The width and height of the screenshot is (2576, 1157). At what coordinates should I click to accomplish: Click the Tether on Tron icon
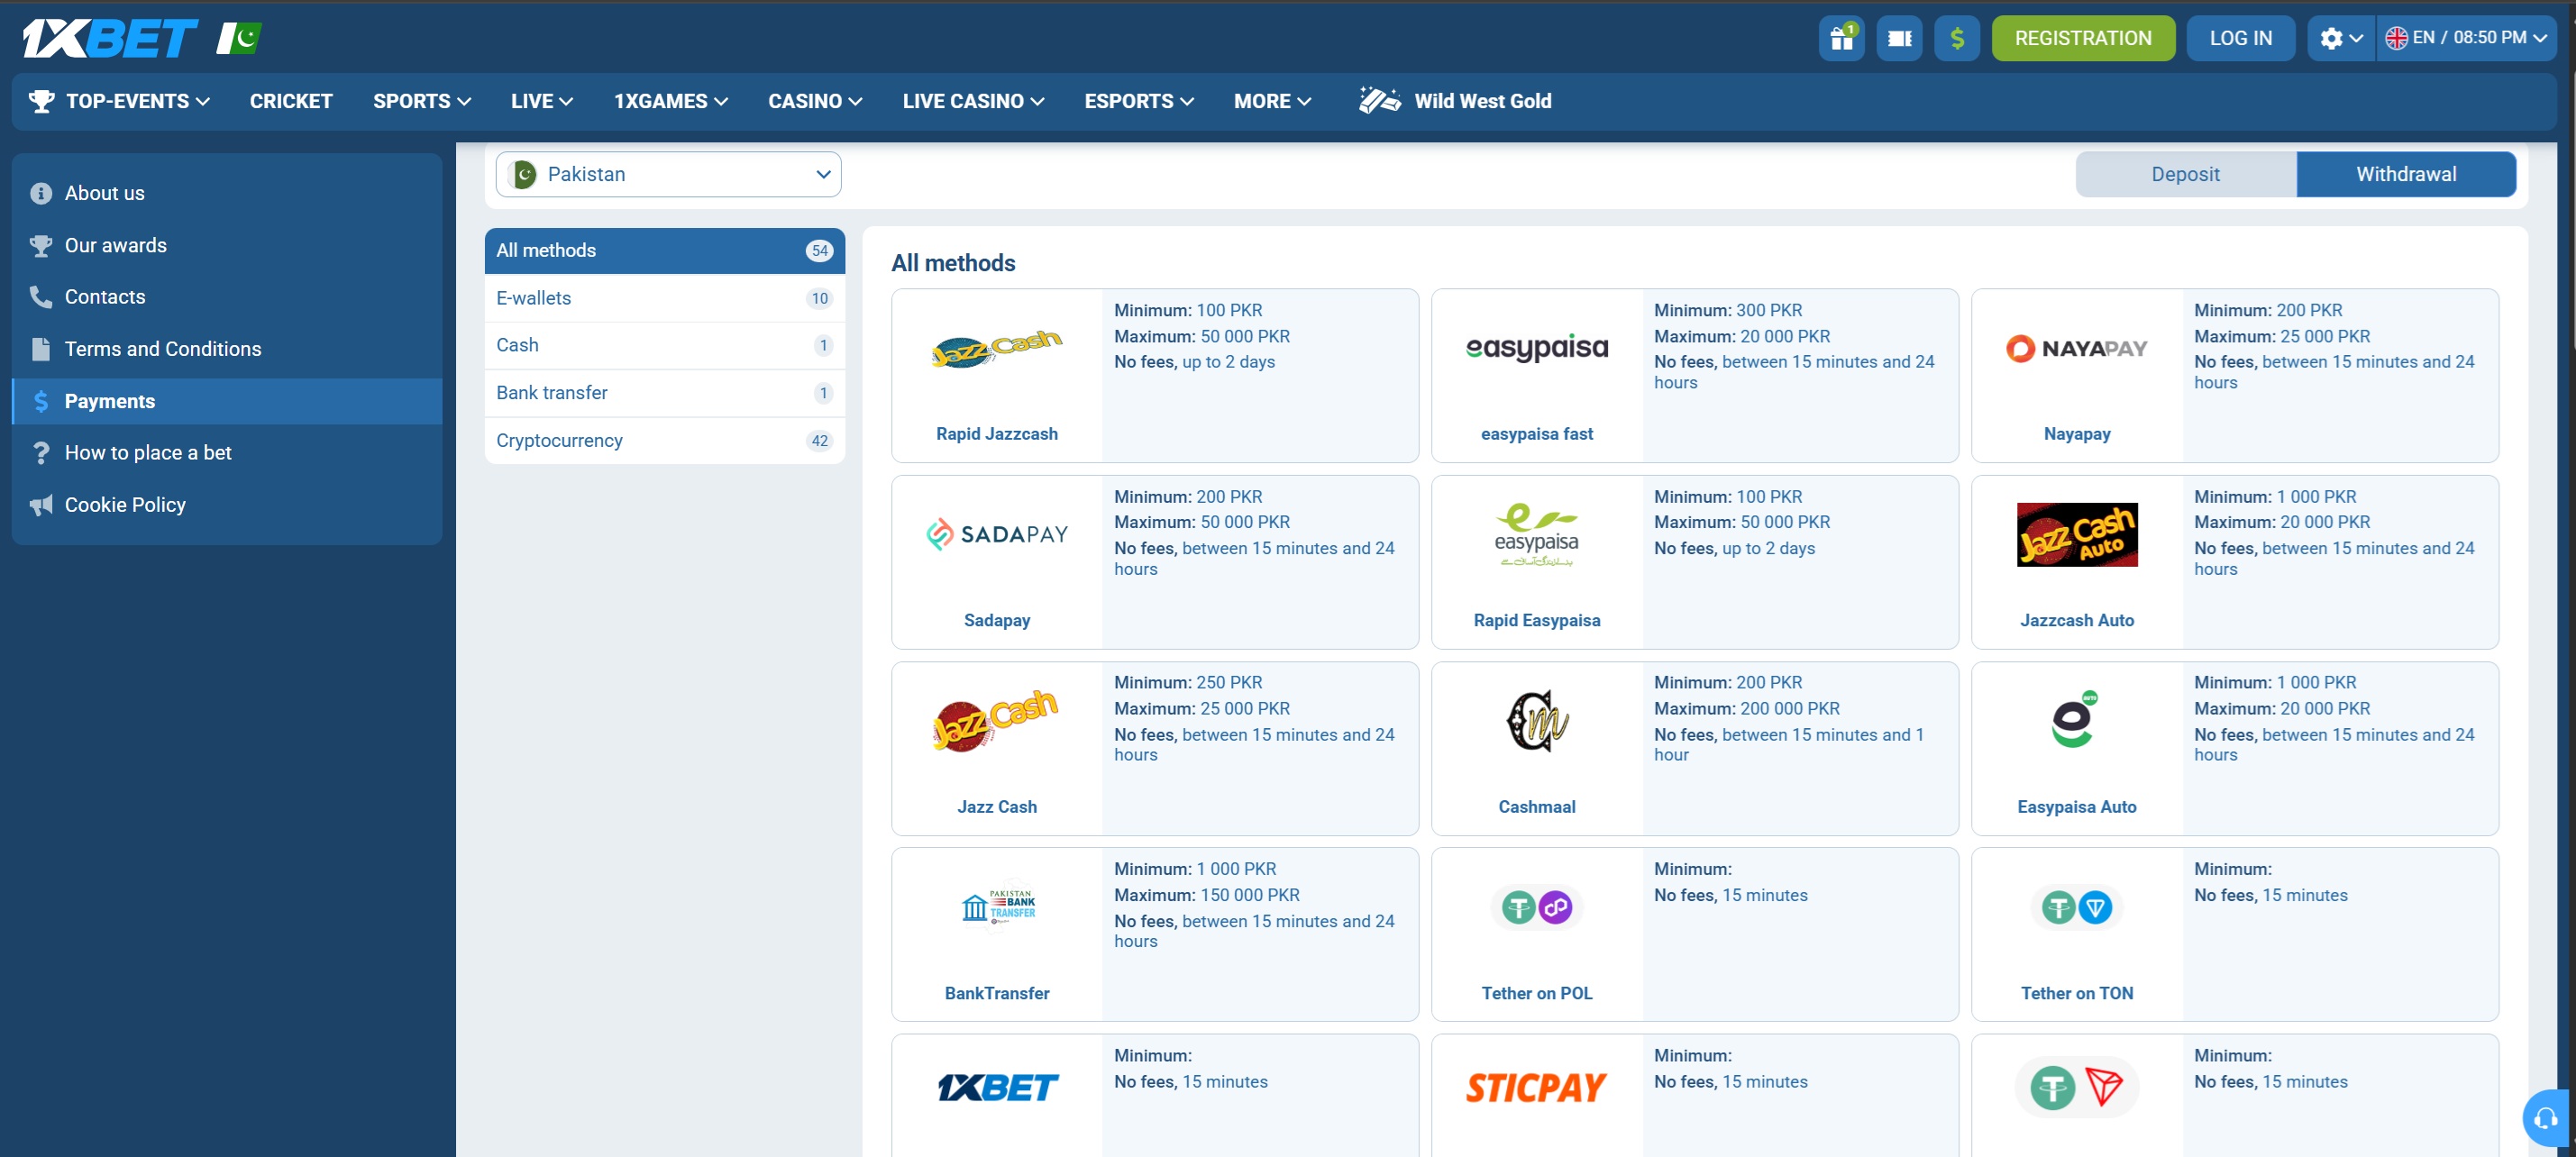(x=2076, y=1087)
